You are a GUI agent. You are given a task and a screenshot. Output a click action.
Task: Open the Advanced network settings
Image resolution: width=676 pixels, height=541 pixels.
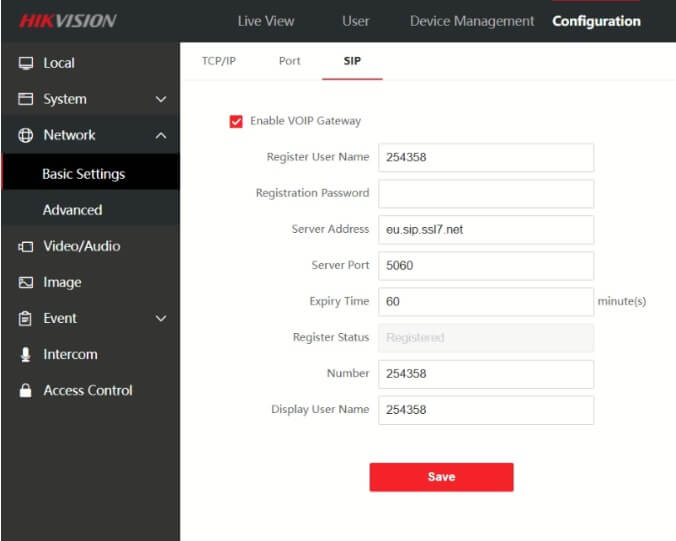(72, 210)
